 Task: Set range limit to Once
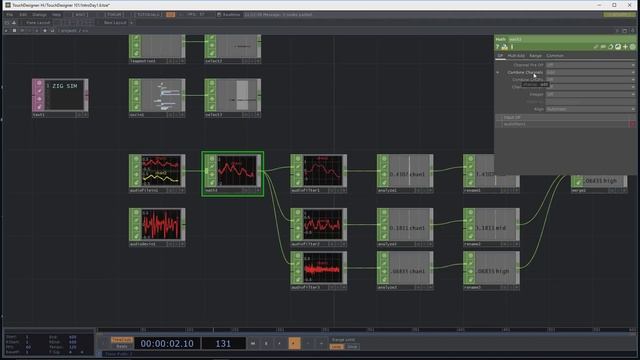(352, 347)
